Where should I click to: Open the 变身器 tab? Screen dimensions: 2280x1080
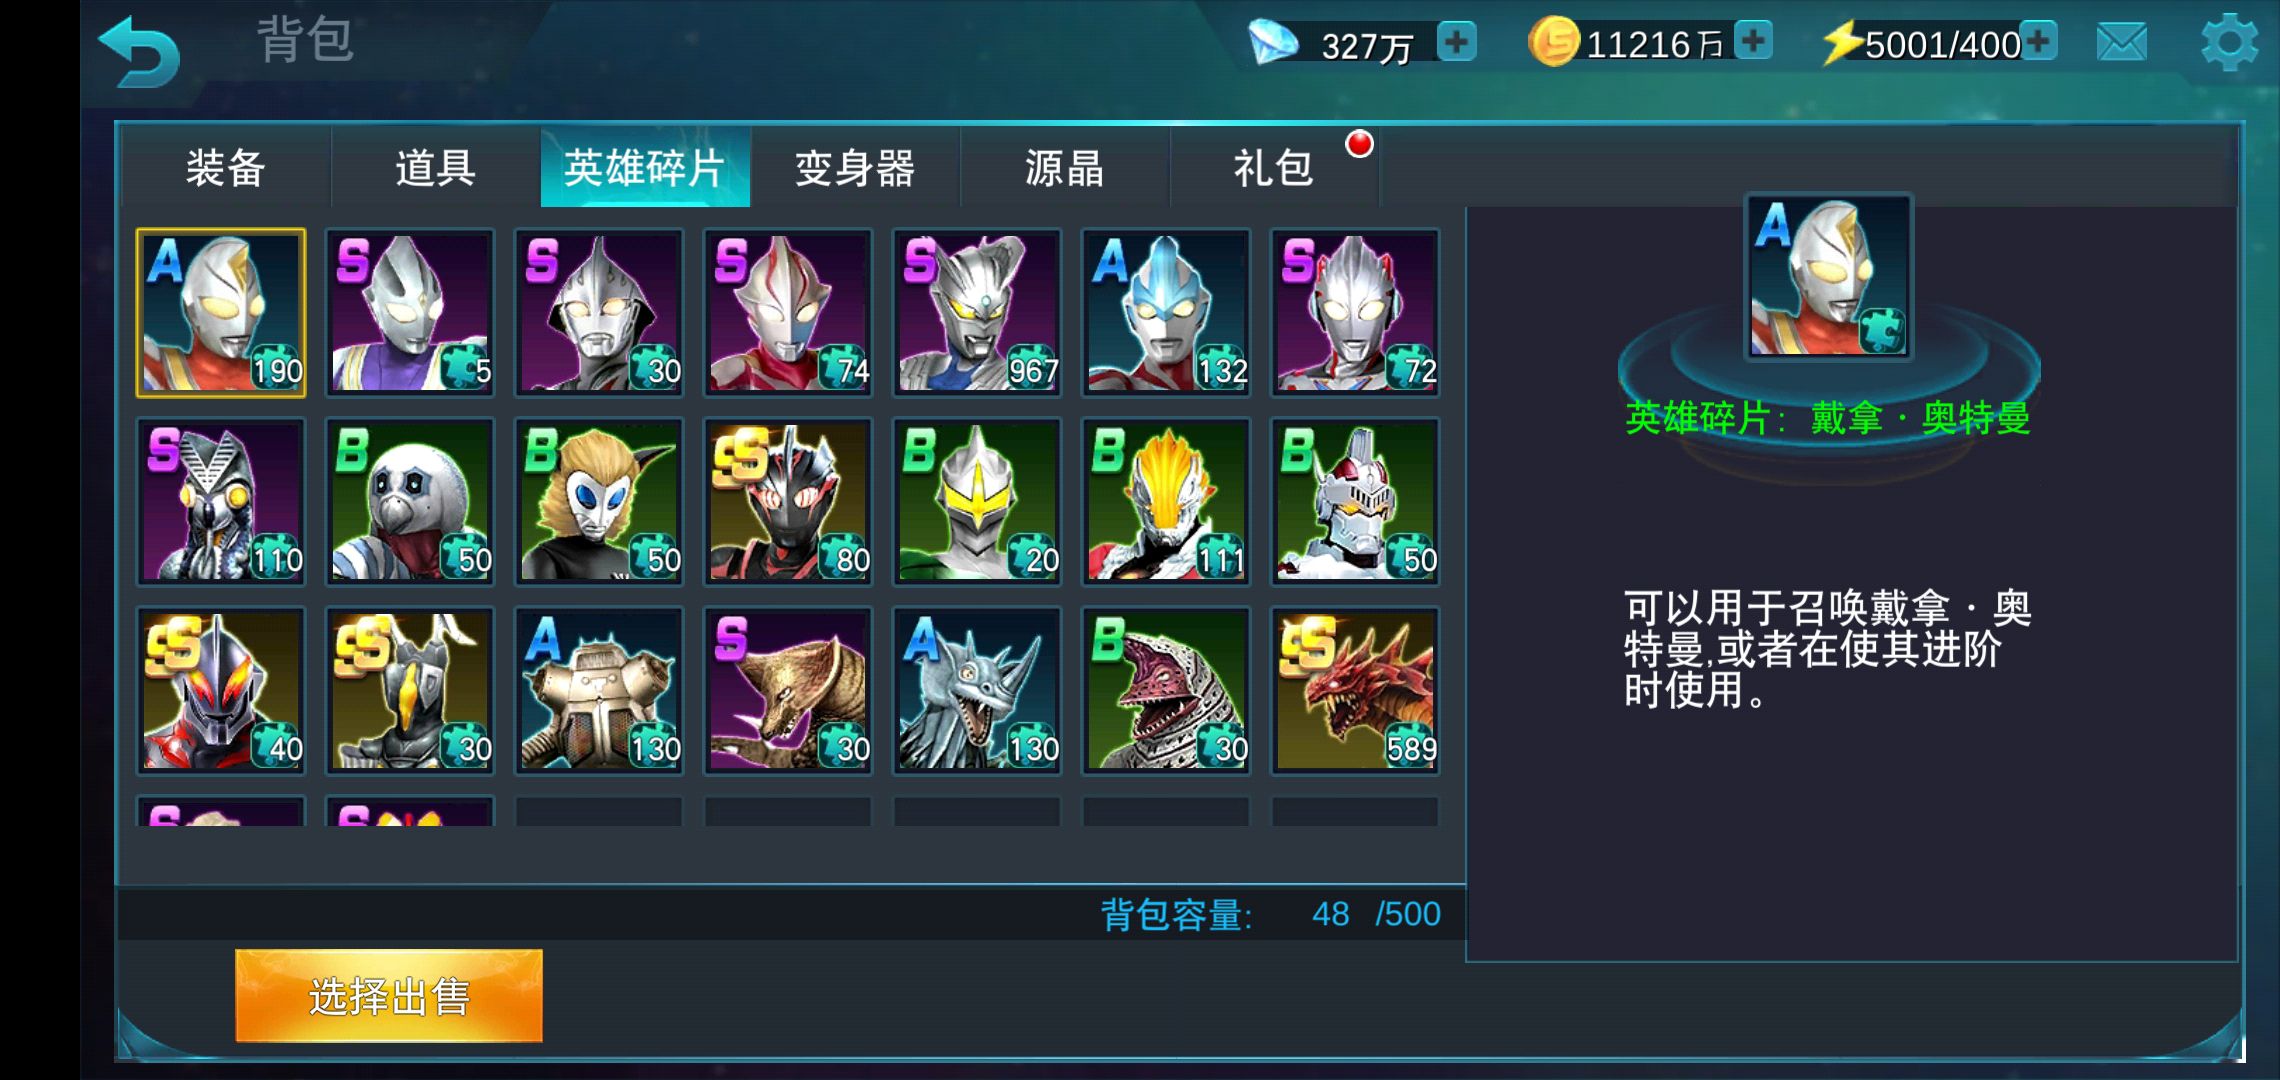point(855,167)
